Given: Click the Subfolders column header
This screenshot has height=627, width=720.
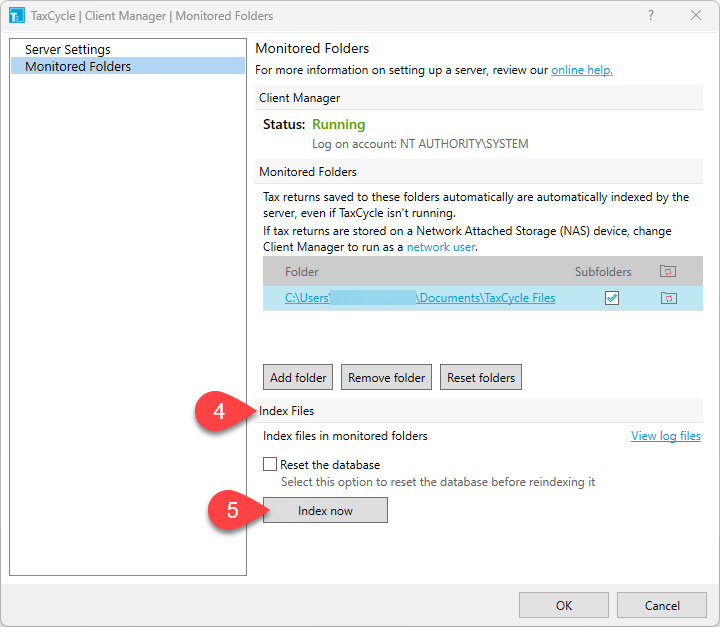Looking at the screenshot, I should pyautogui.click(x=603, y=271).
